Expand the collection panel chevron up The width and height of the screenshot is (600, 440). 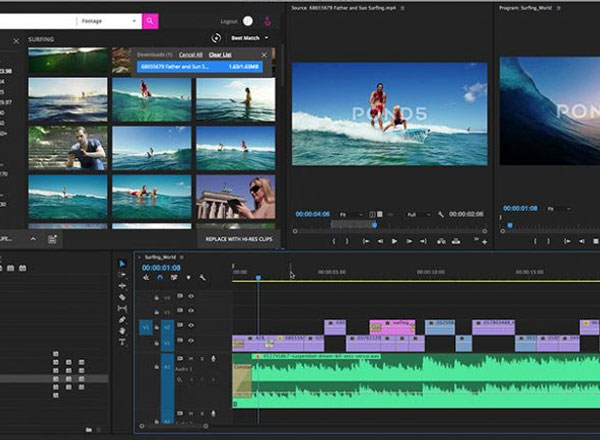tap(33, 239)
